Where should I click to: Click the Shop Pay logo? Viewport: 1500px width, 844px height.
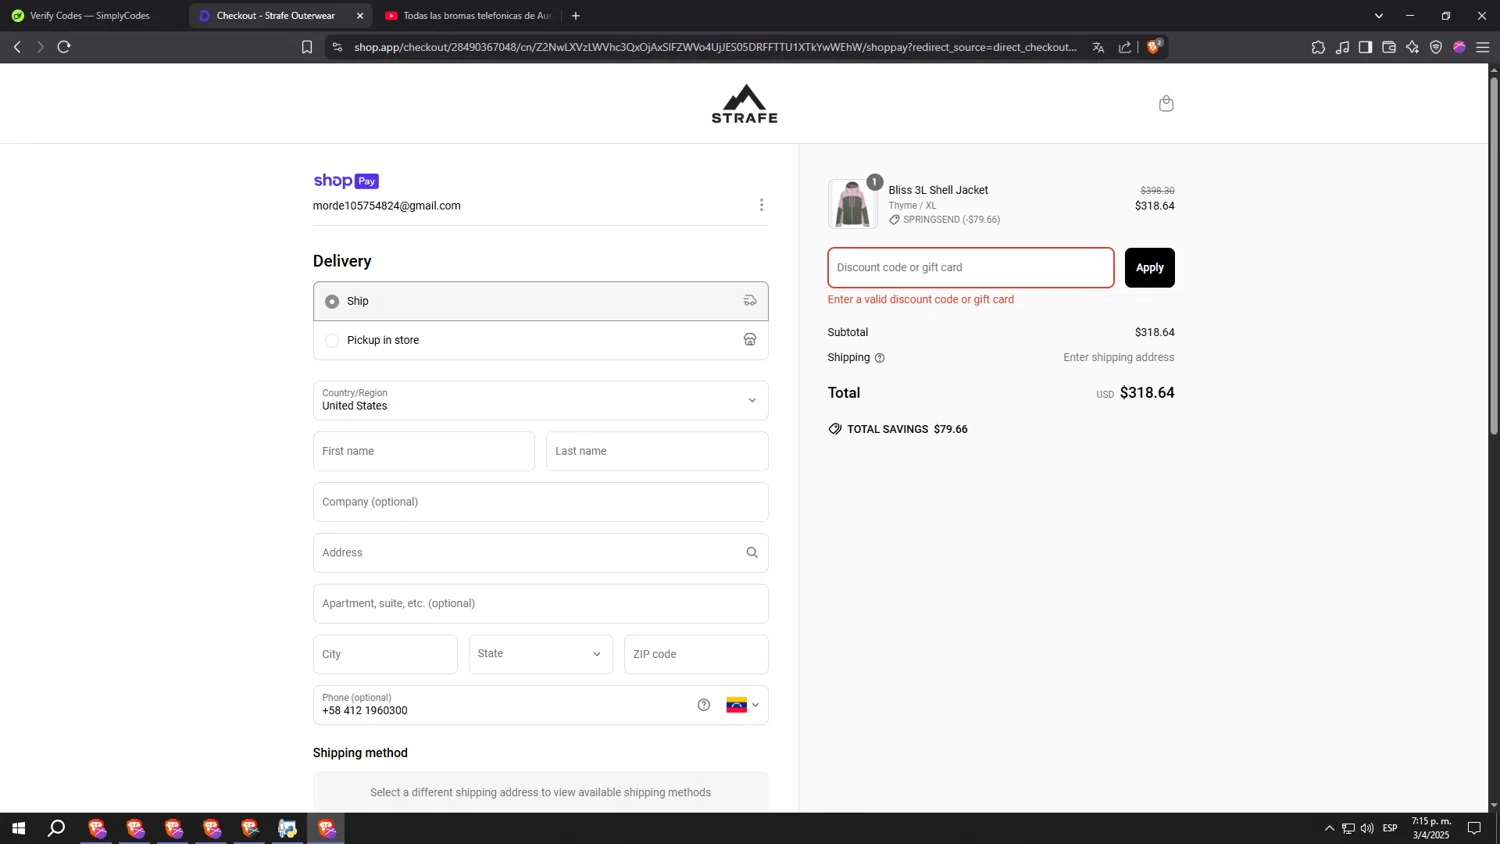click(346, 181)
